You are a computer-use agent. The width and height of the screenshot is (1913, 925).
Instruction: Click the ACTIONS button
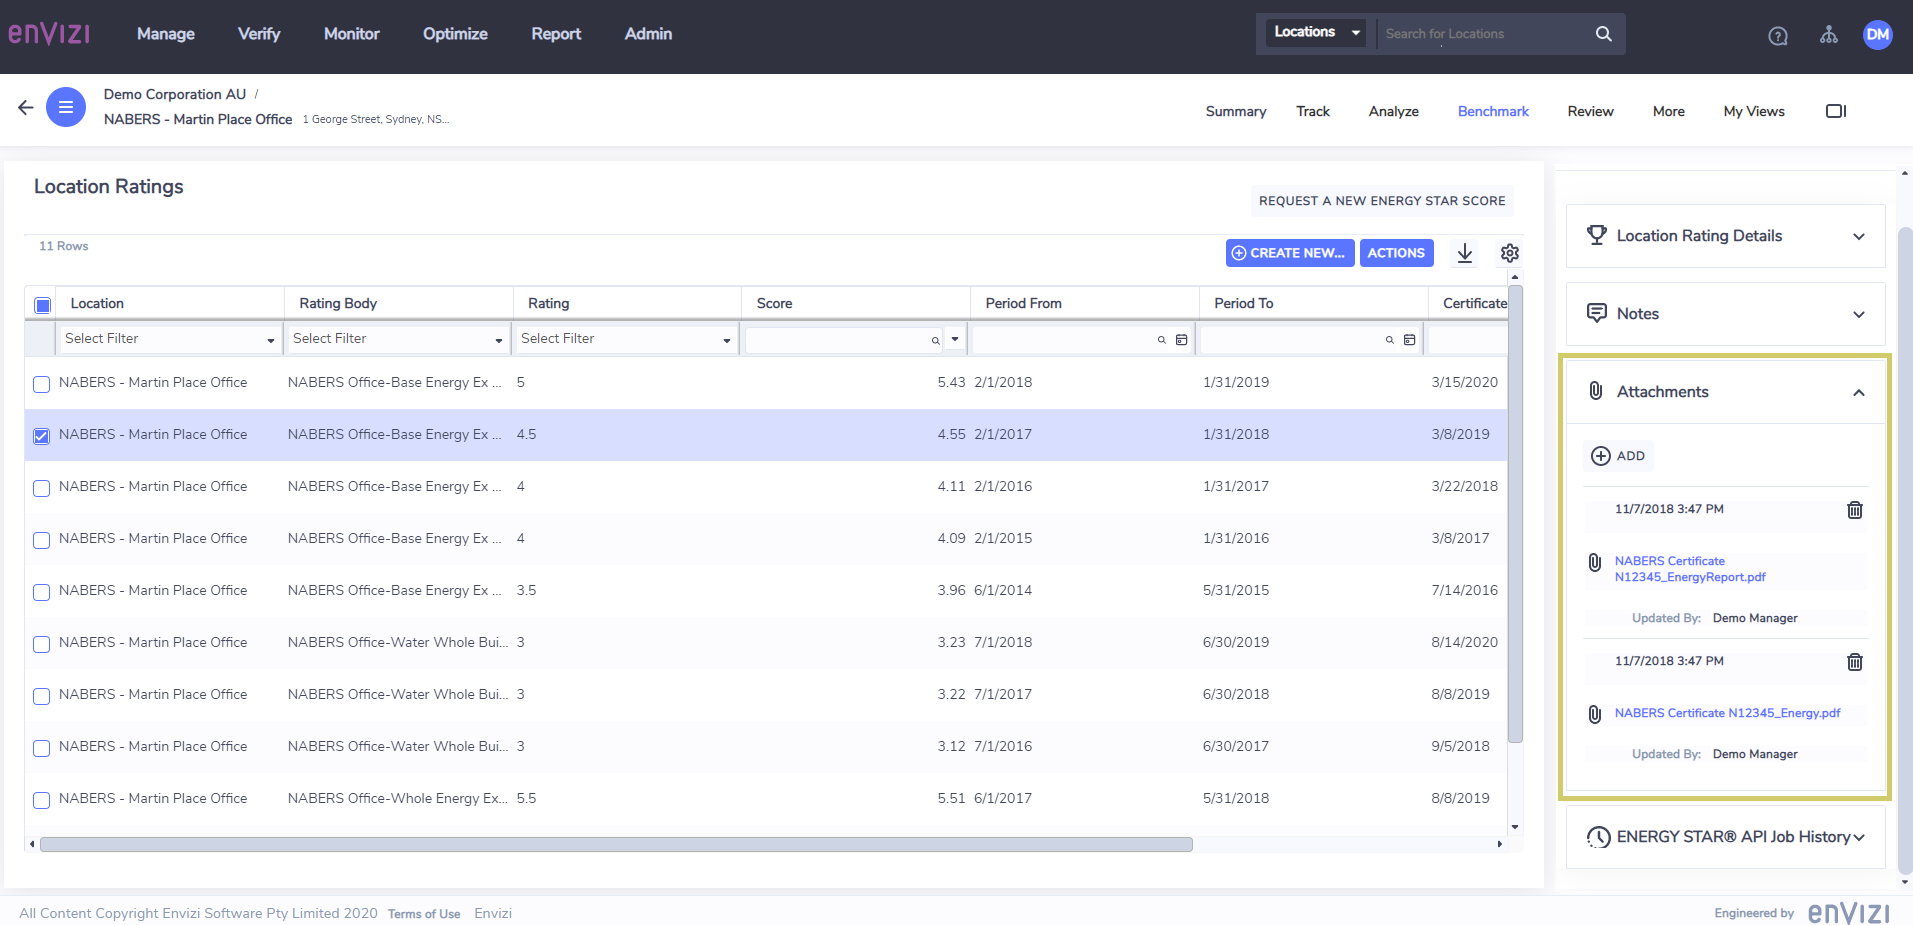(1396, 253)
